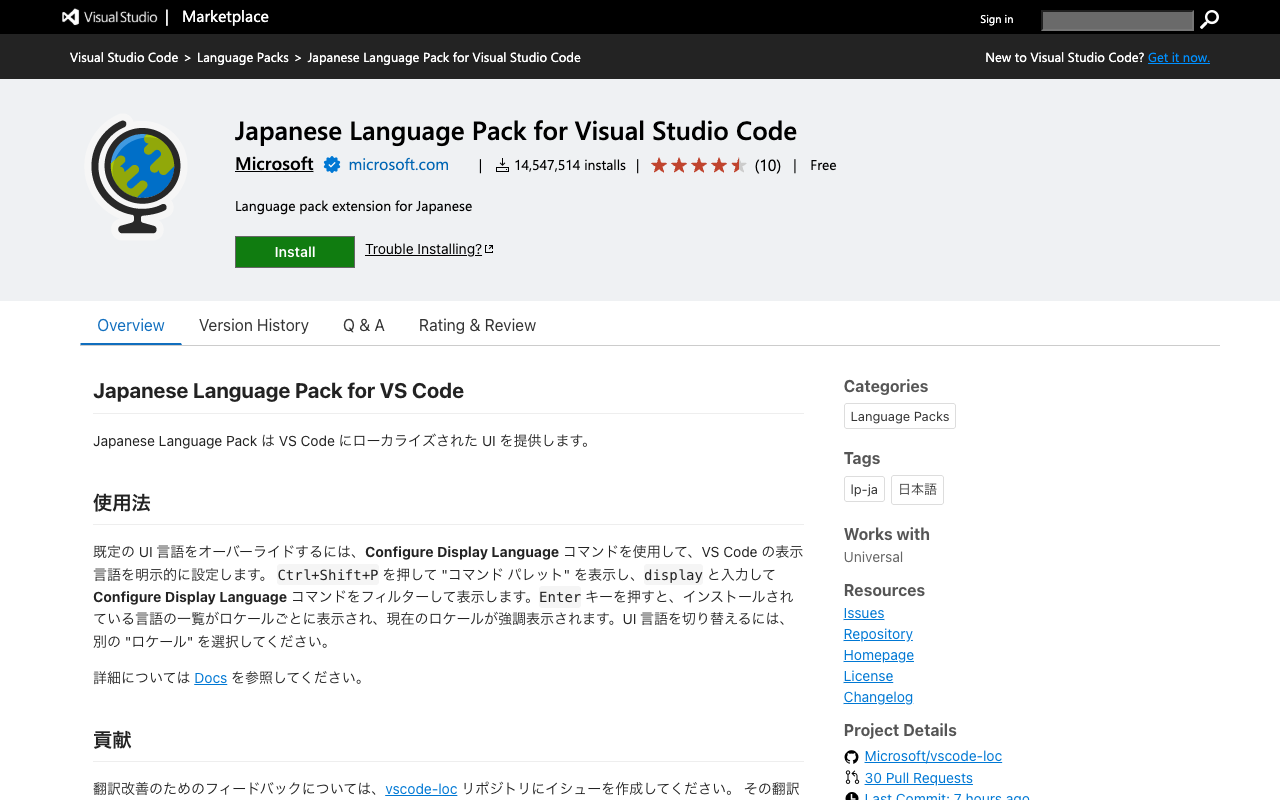
Task: Open the Docs link in the overview
Action: [x=211, y=678]
